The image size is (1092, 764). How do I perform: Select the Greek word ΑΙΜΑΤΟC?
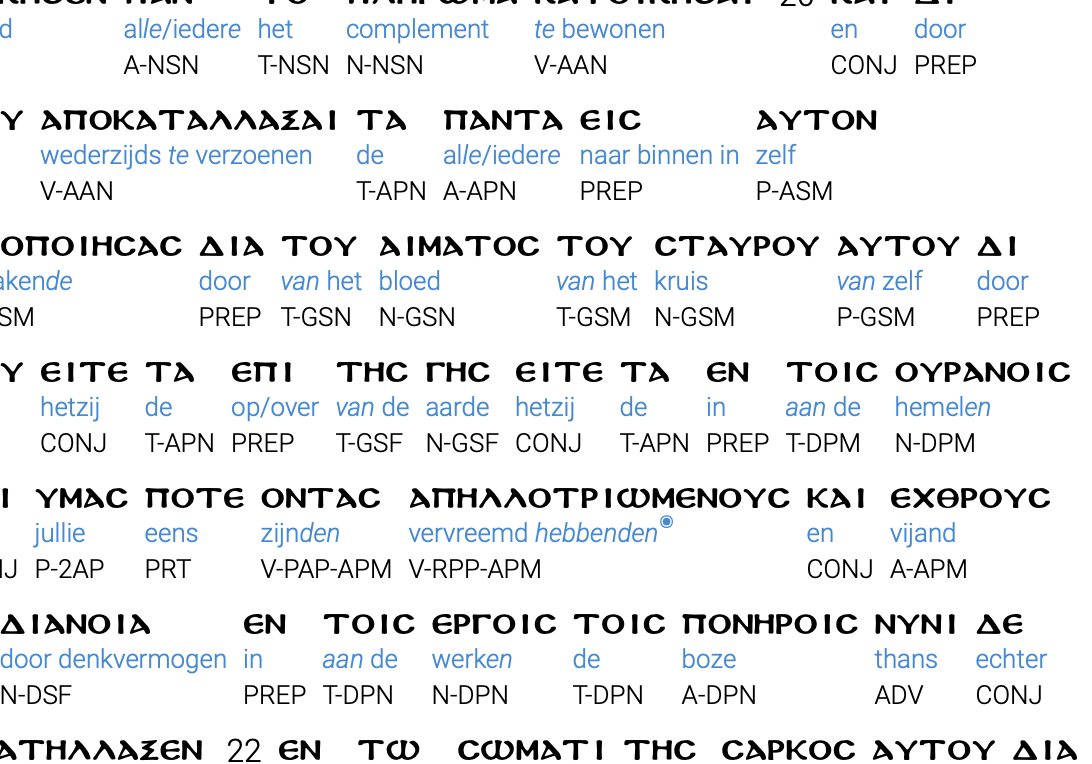click(x=459, y=247)
